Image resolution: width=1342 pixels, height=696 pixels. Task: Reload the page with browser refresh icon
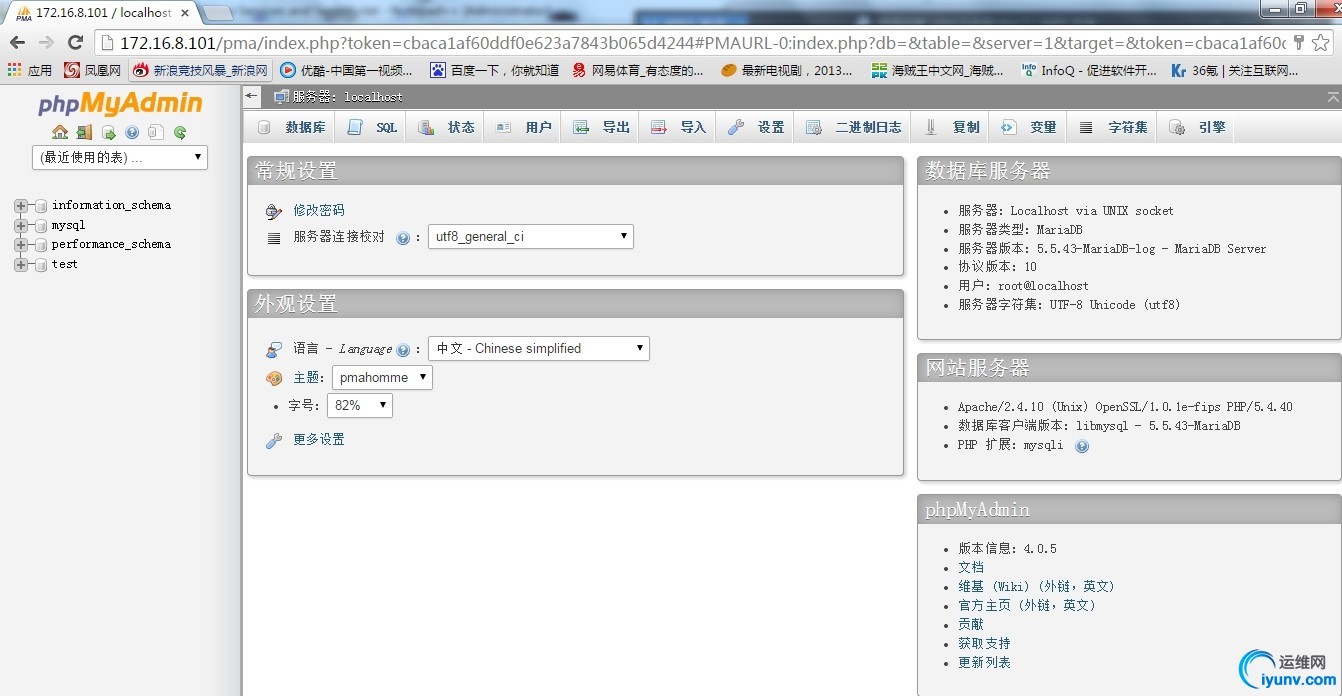pyautogui.click(x=75, y=42)
